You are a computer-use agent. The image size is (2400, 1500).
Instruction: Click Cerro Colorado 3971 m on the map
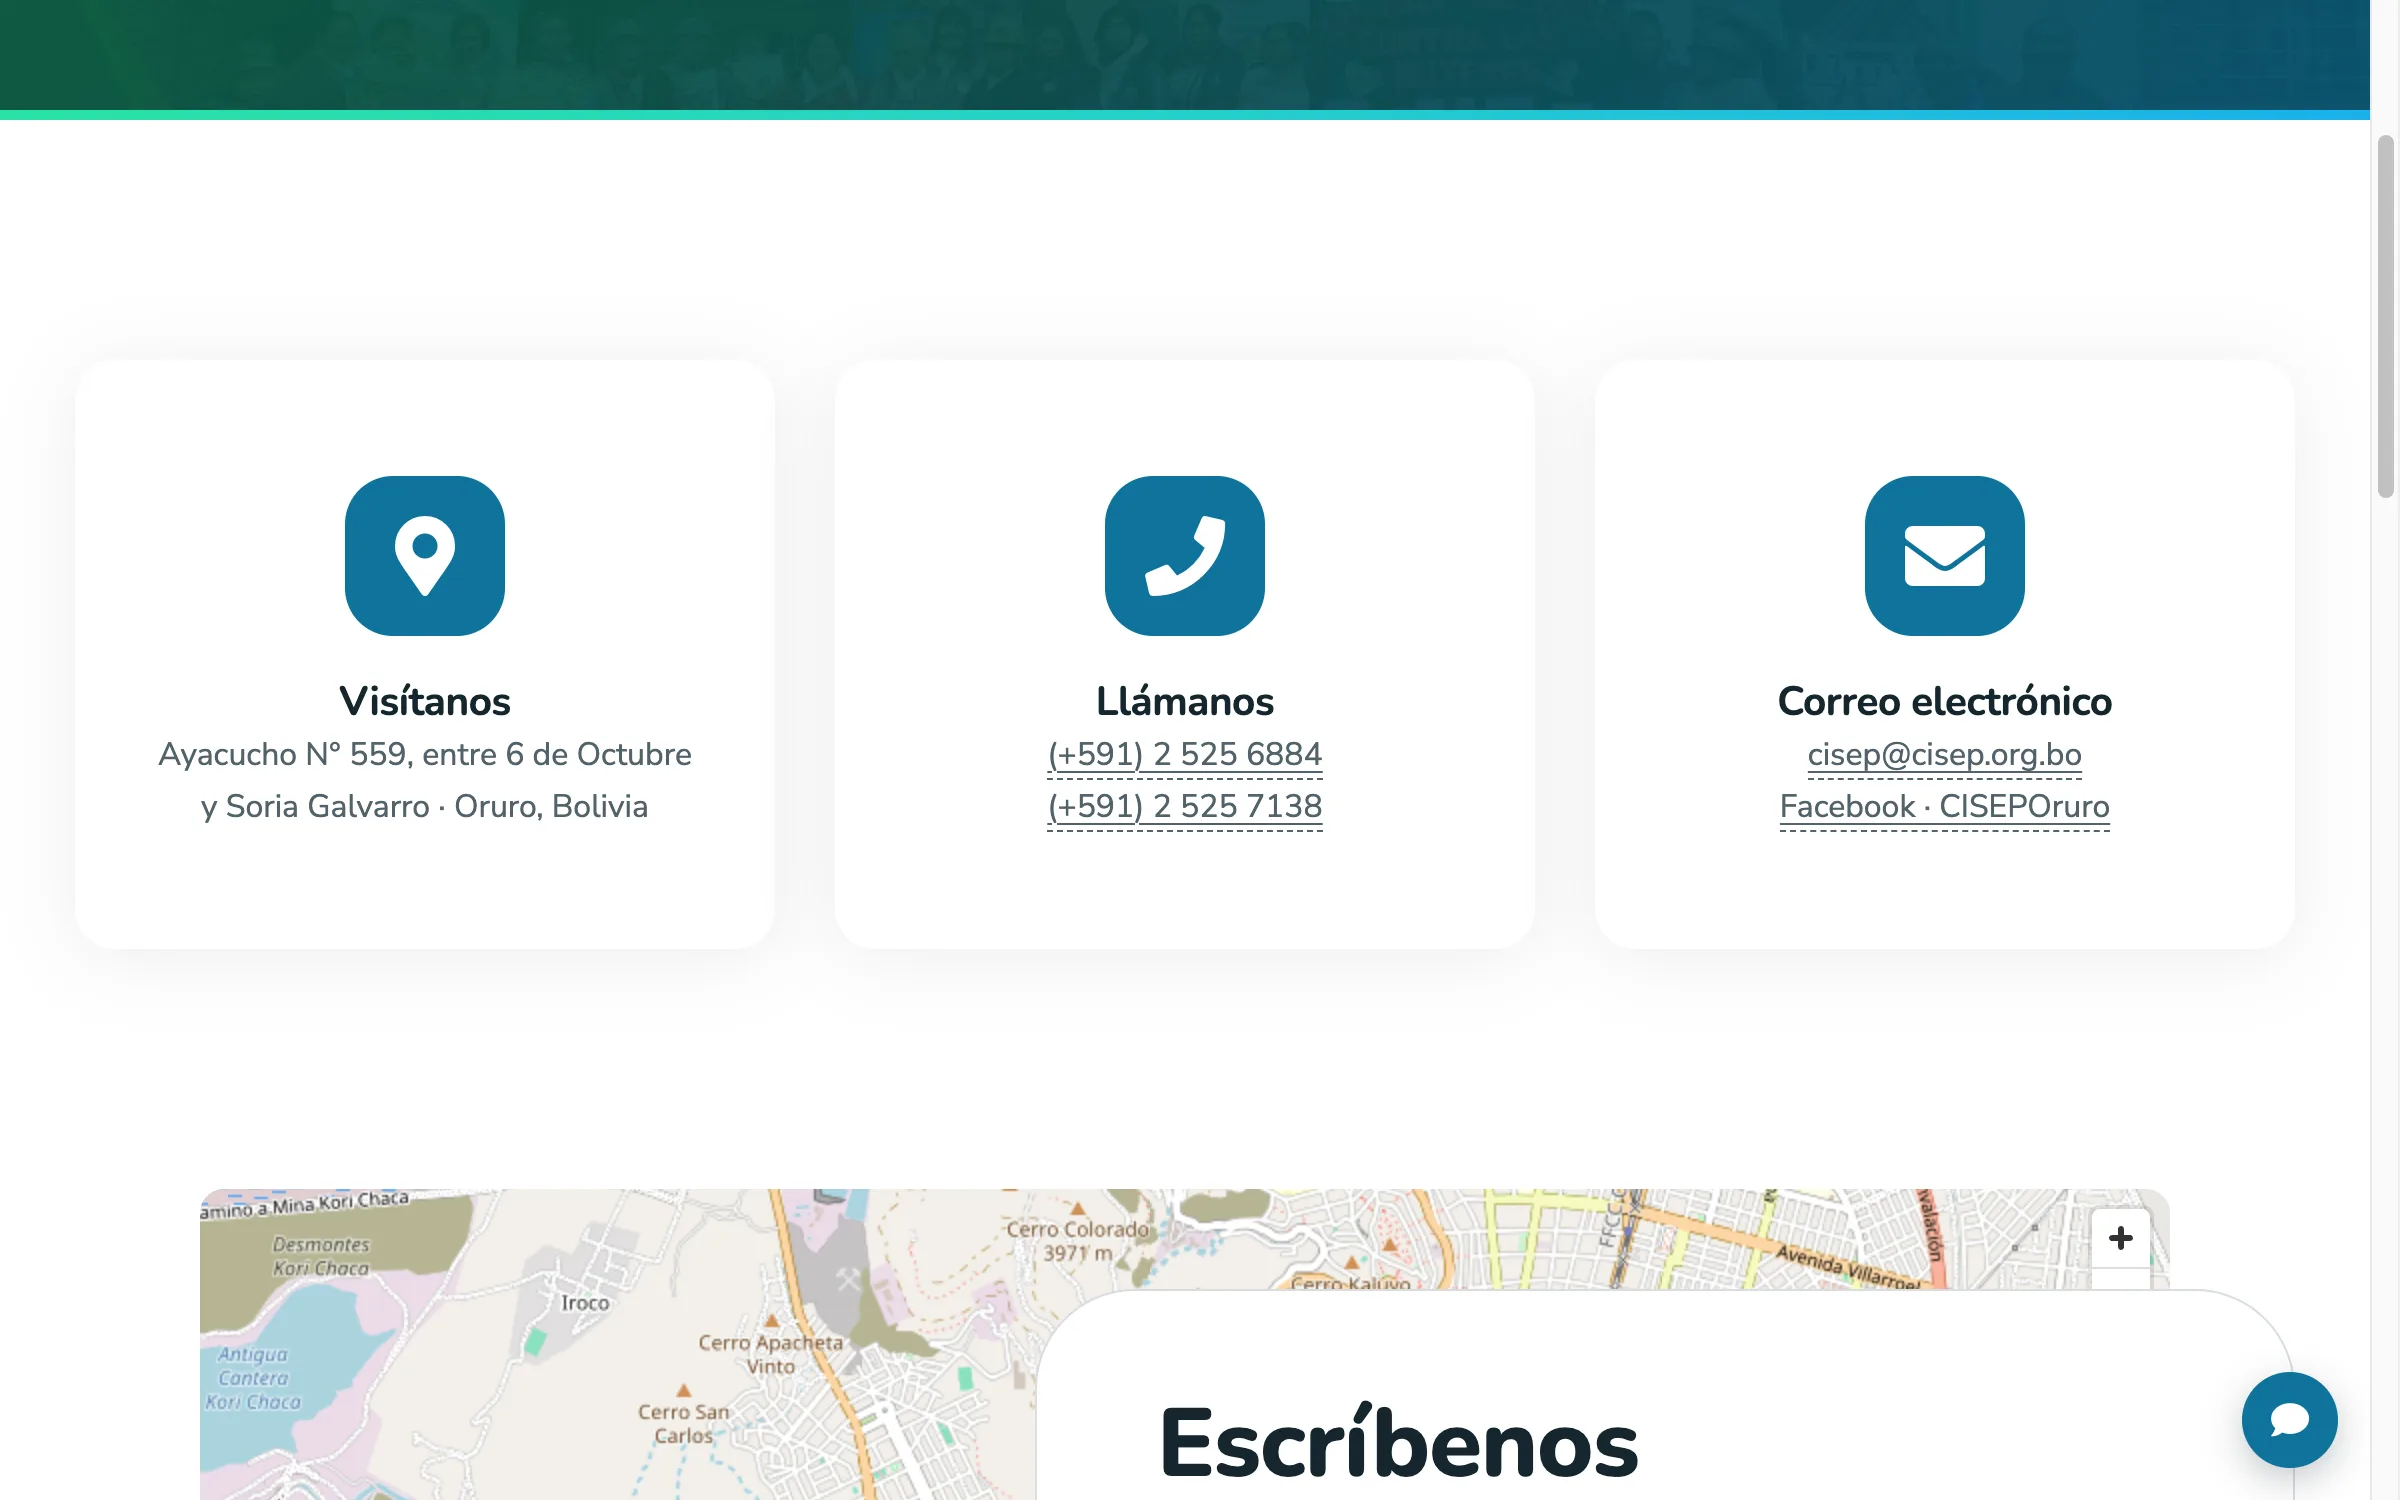[1078, 1241]
